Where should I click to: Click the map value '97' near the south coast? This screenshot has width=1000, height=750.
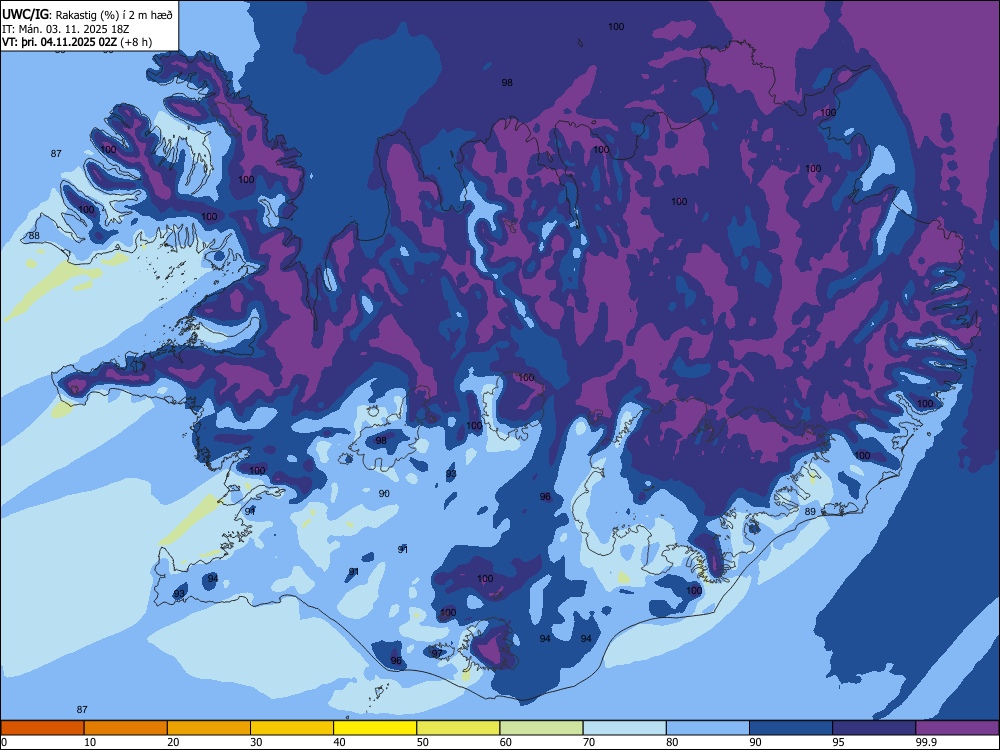pyautogui.click(x=436, y=653)
